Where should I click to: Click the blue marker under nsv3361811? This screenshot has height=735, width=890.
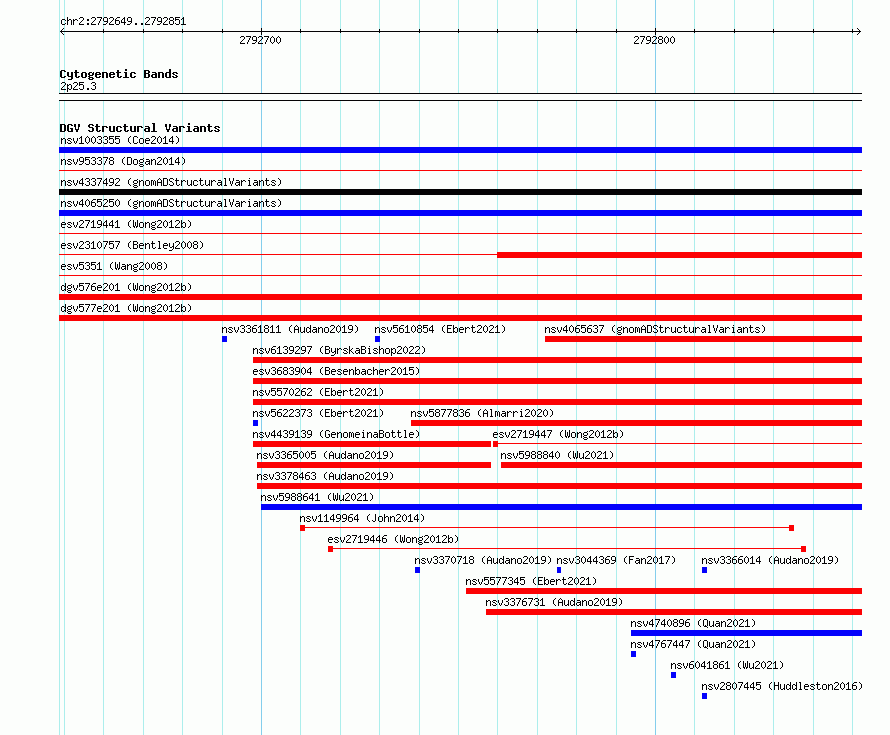tap(225, 339)
